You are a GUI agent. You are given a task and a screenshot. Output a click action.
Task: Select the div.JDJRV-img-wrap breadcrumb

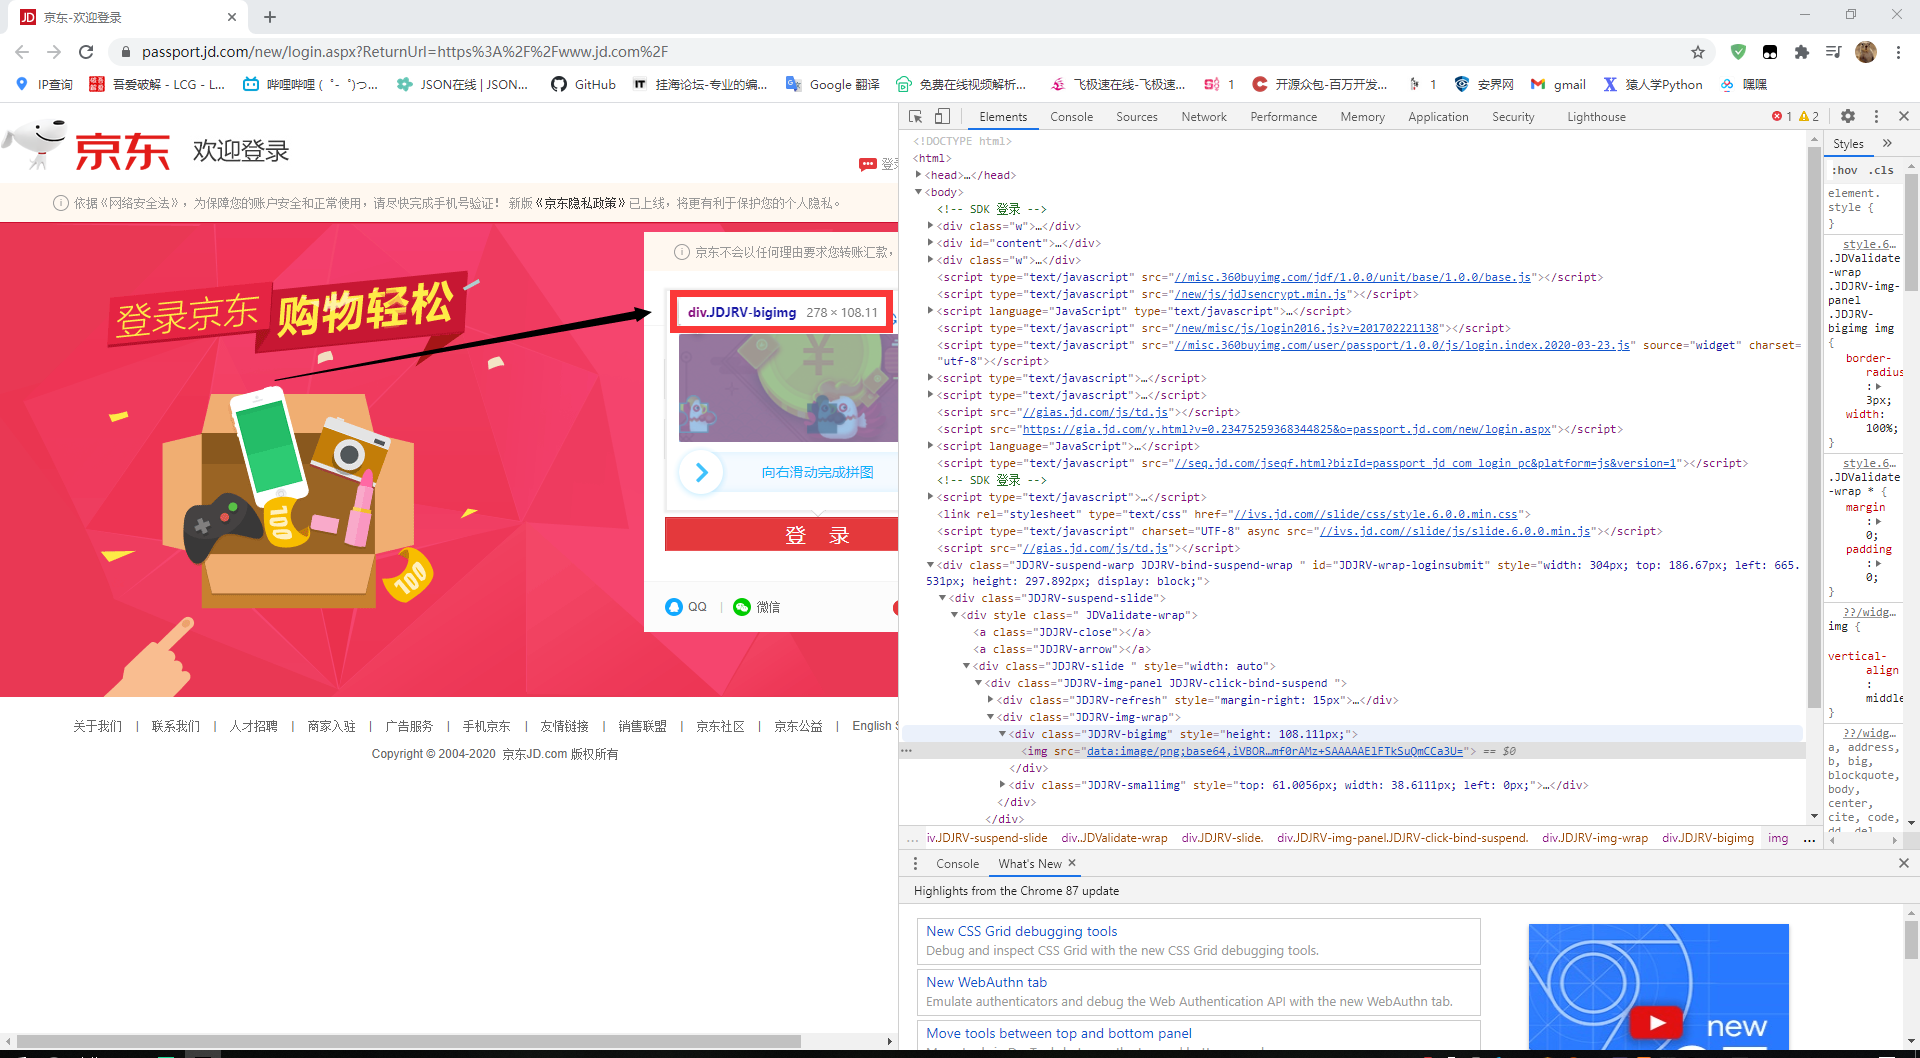click(1594, 838)
